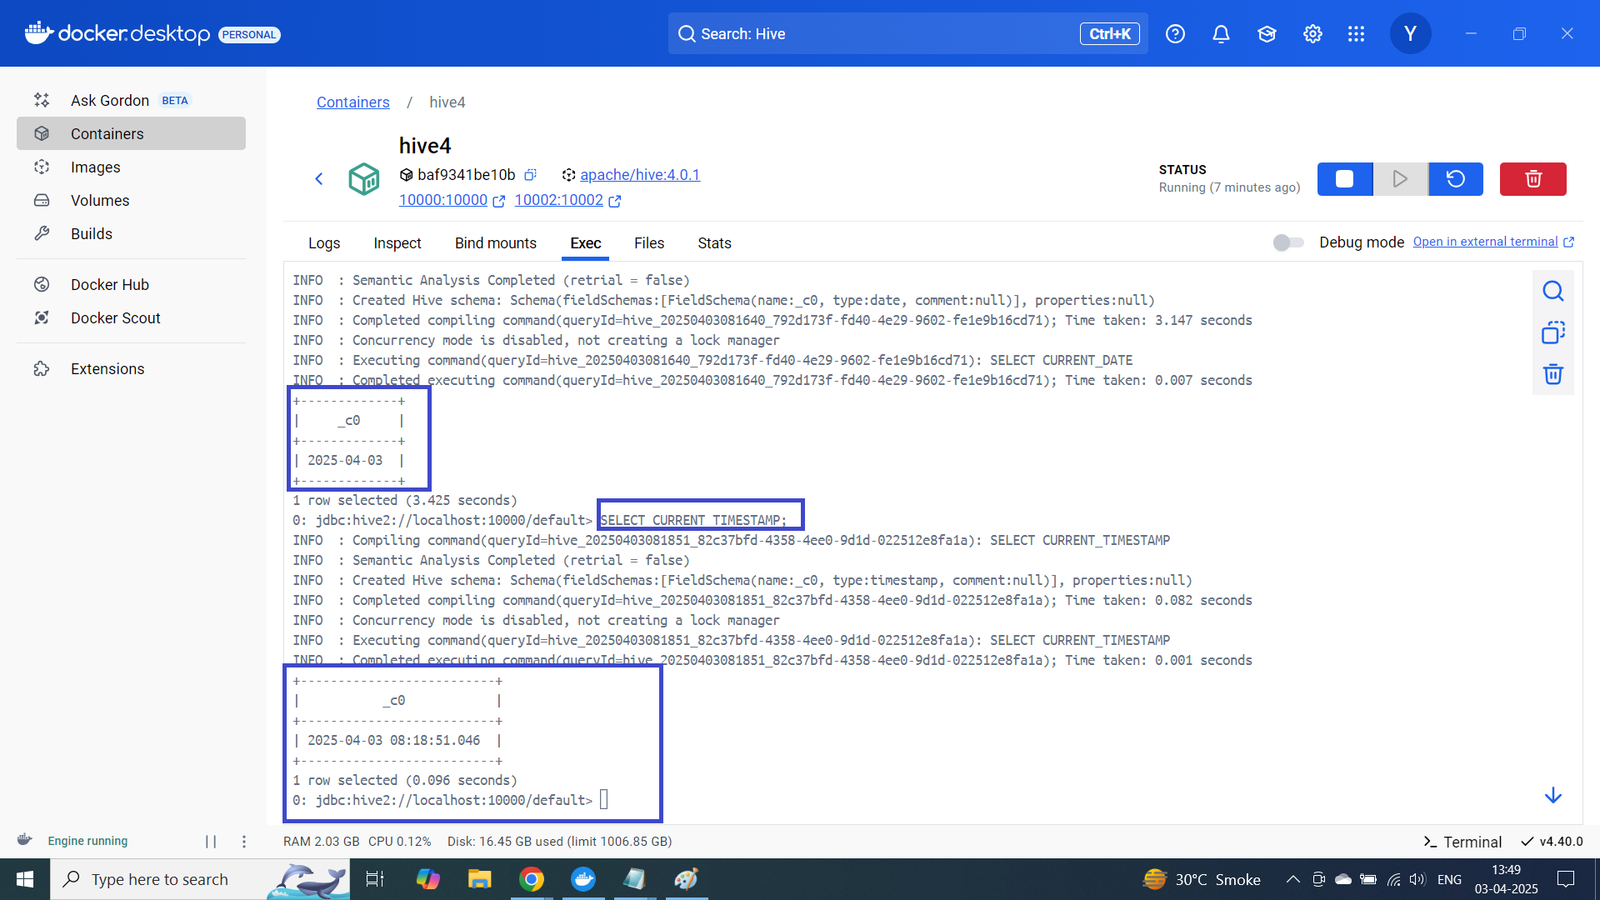The width and height of the screenshot is (1600, 900).
Task: Open the Bind mounts tab
Action: 496,243
